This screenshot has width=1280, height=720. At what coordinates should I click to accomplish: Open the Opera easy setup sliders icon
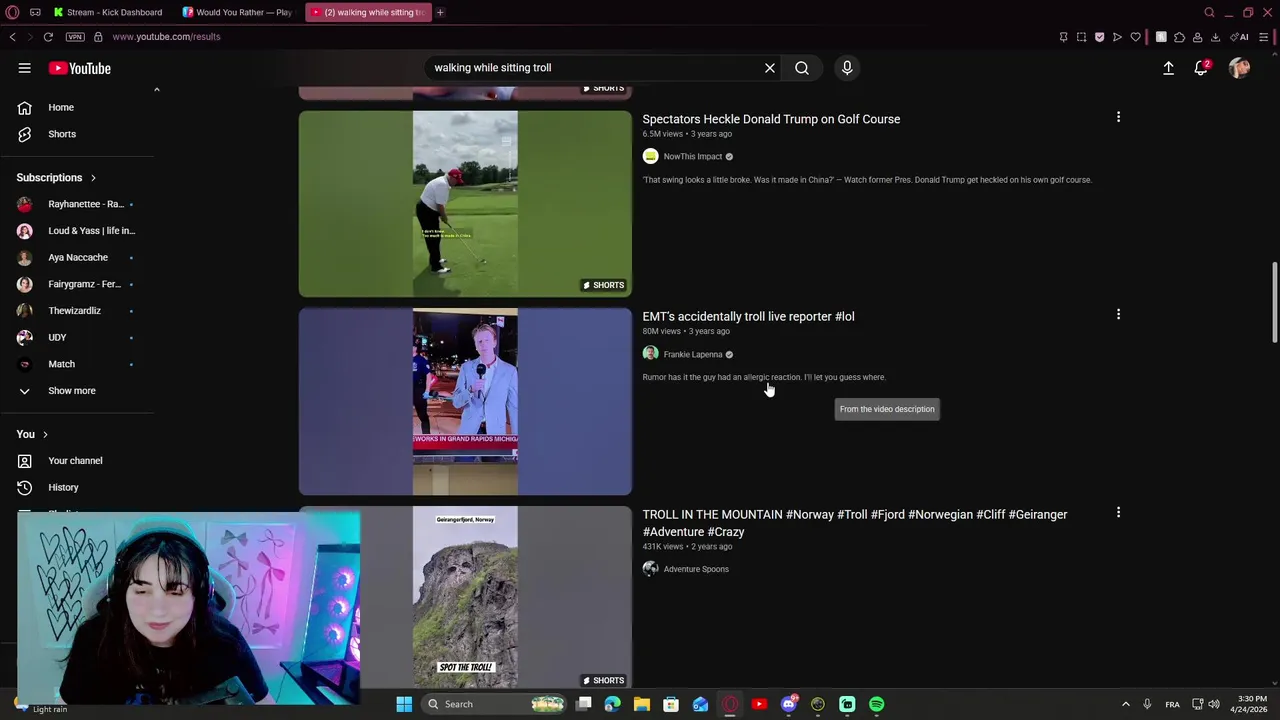click(x=1264, y=37)
